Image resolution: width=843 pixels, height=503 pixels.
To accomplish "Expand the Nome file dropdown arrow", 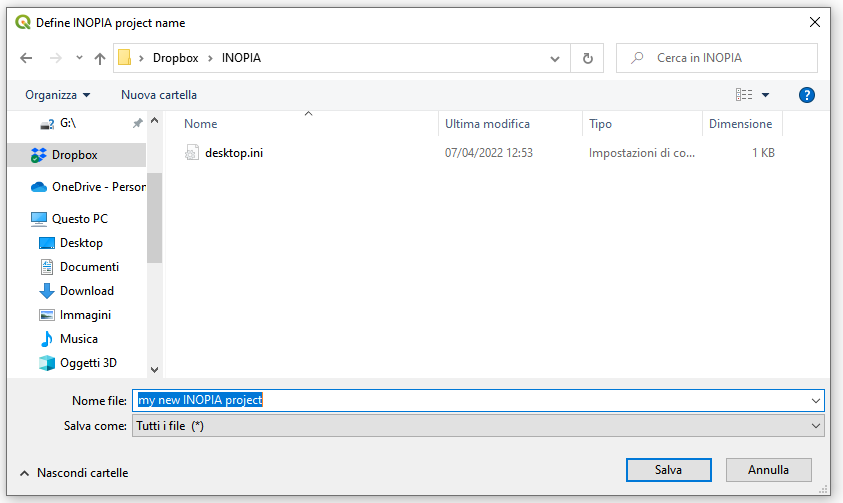I will tap(816, 401).
